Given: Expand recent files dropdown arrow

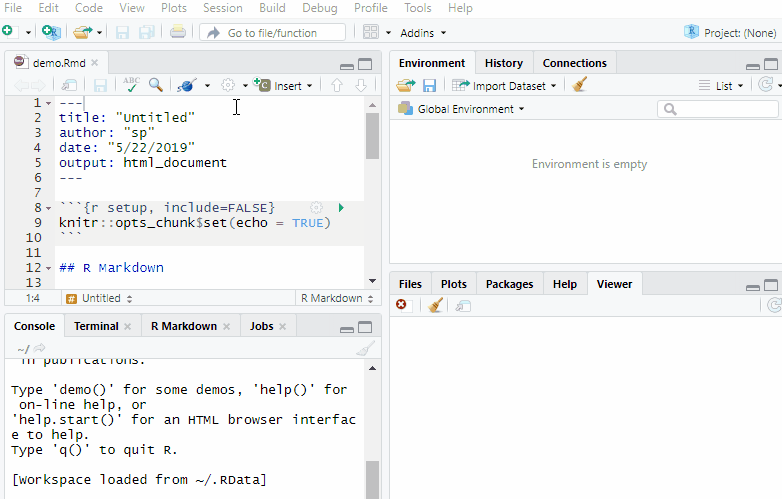Looking at the screenshot, I should tap(99, 33).
